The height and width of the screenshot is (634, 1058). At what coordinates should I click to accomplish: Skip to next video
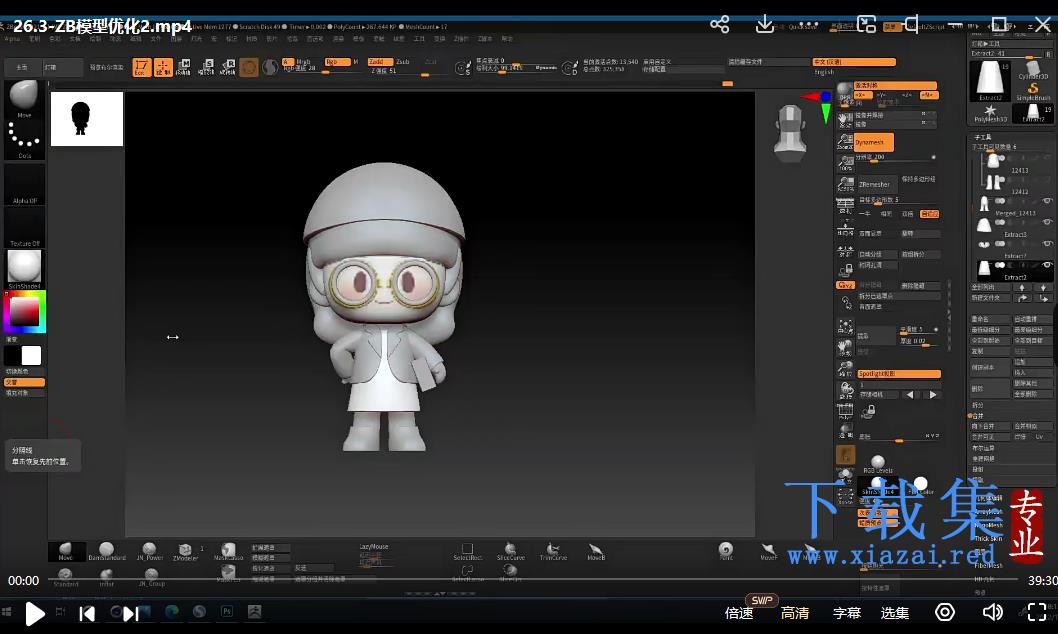click(131, 613)
